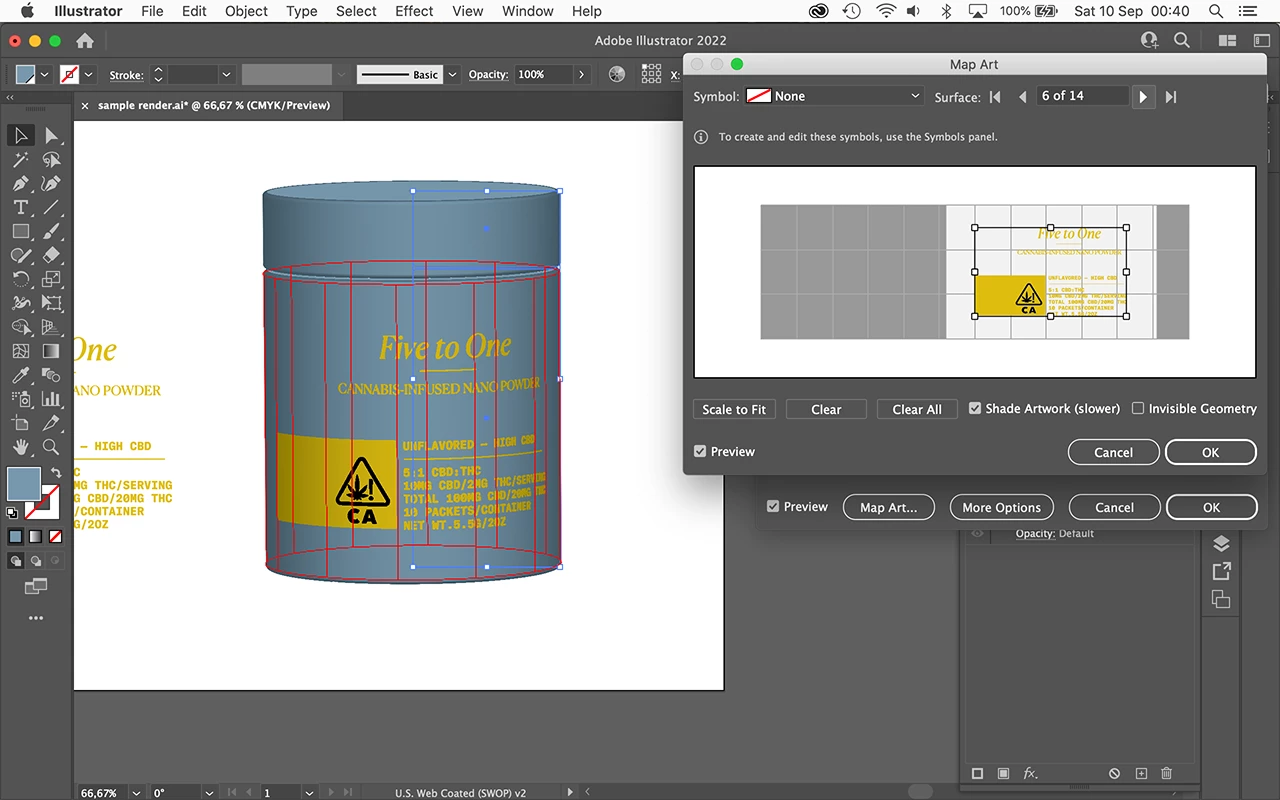
Task: Open the Arrange Documents icon
Action: 1227,41
